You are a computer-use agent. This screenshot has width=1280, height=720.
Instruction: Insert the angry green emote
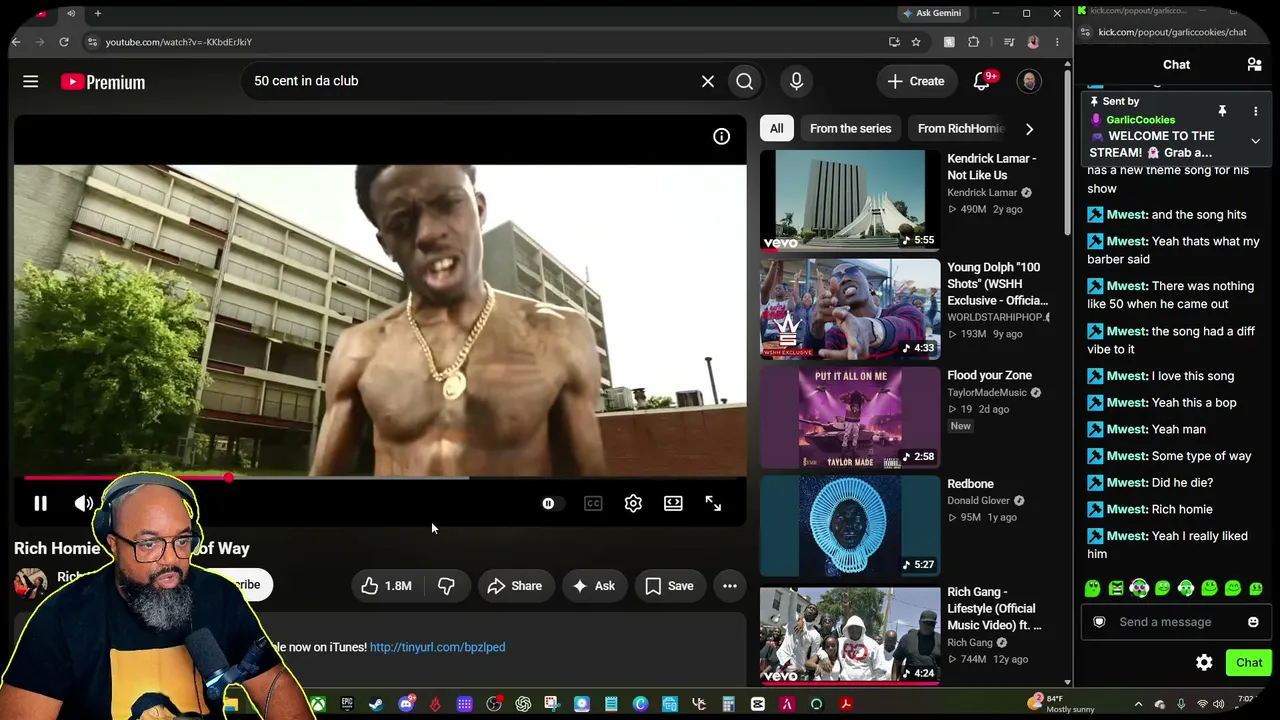tap(1116, 589)
